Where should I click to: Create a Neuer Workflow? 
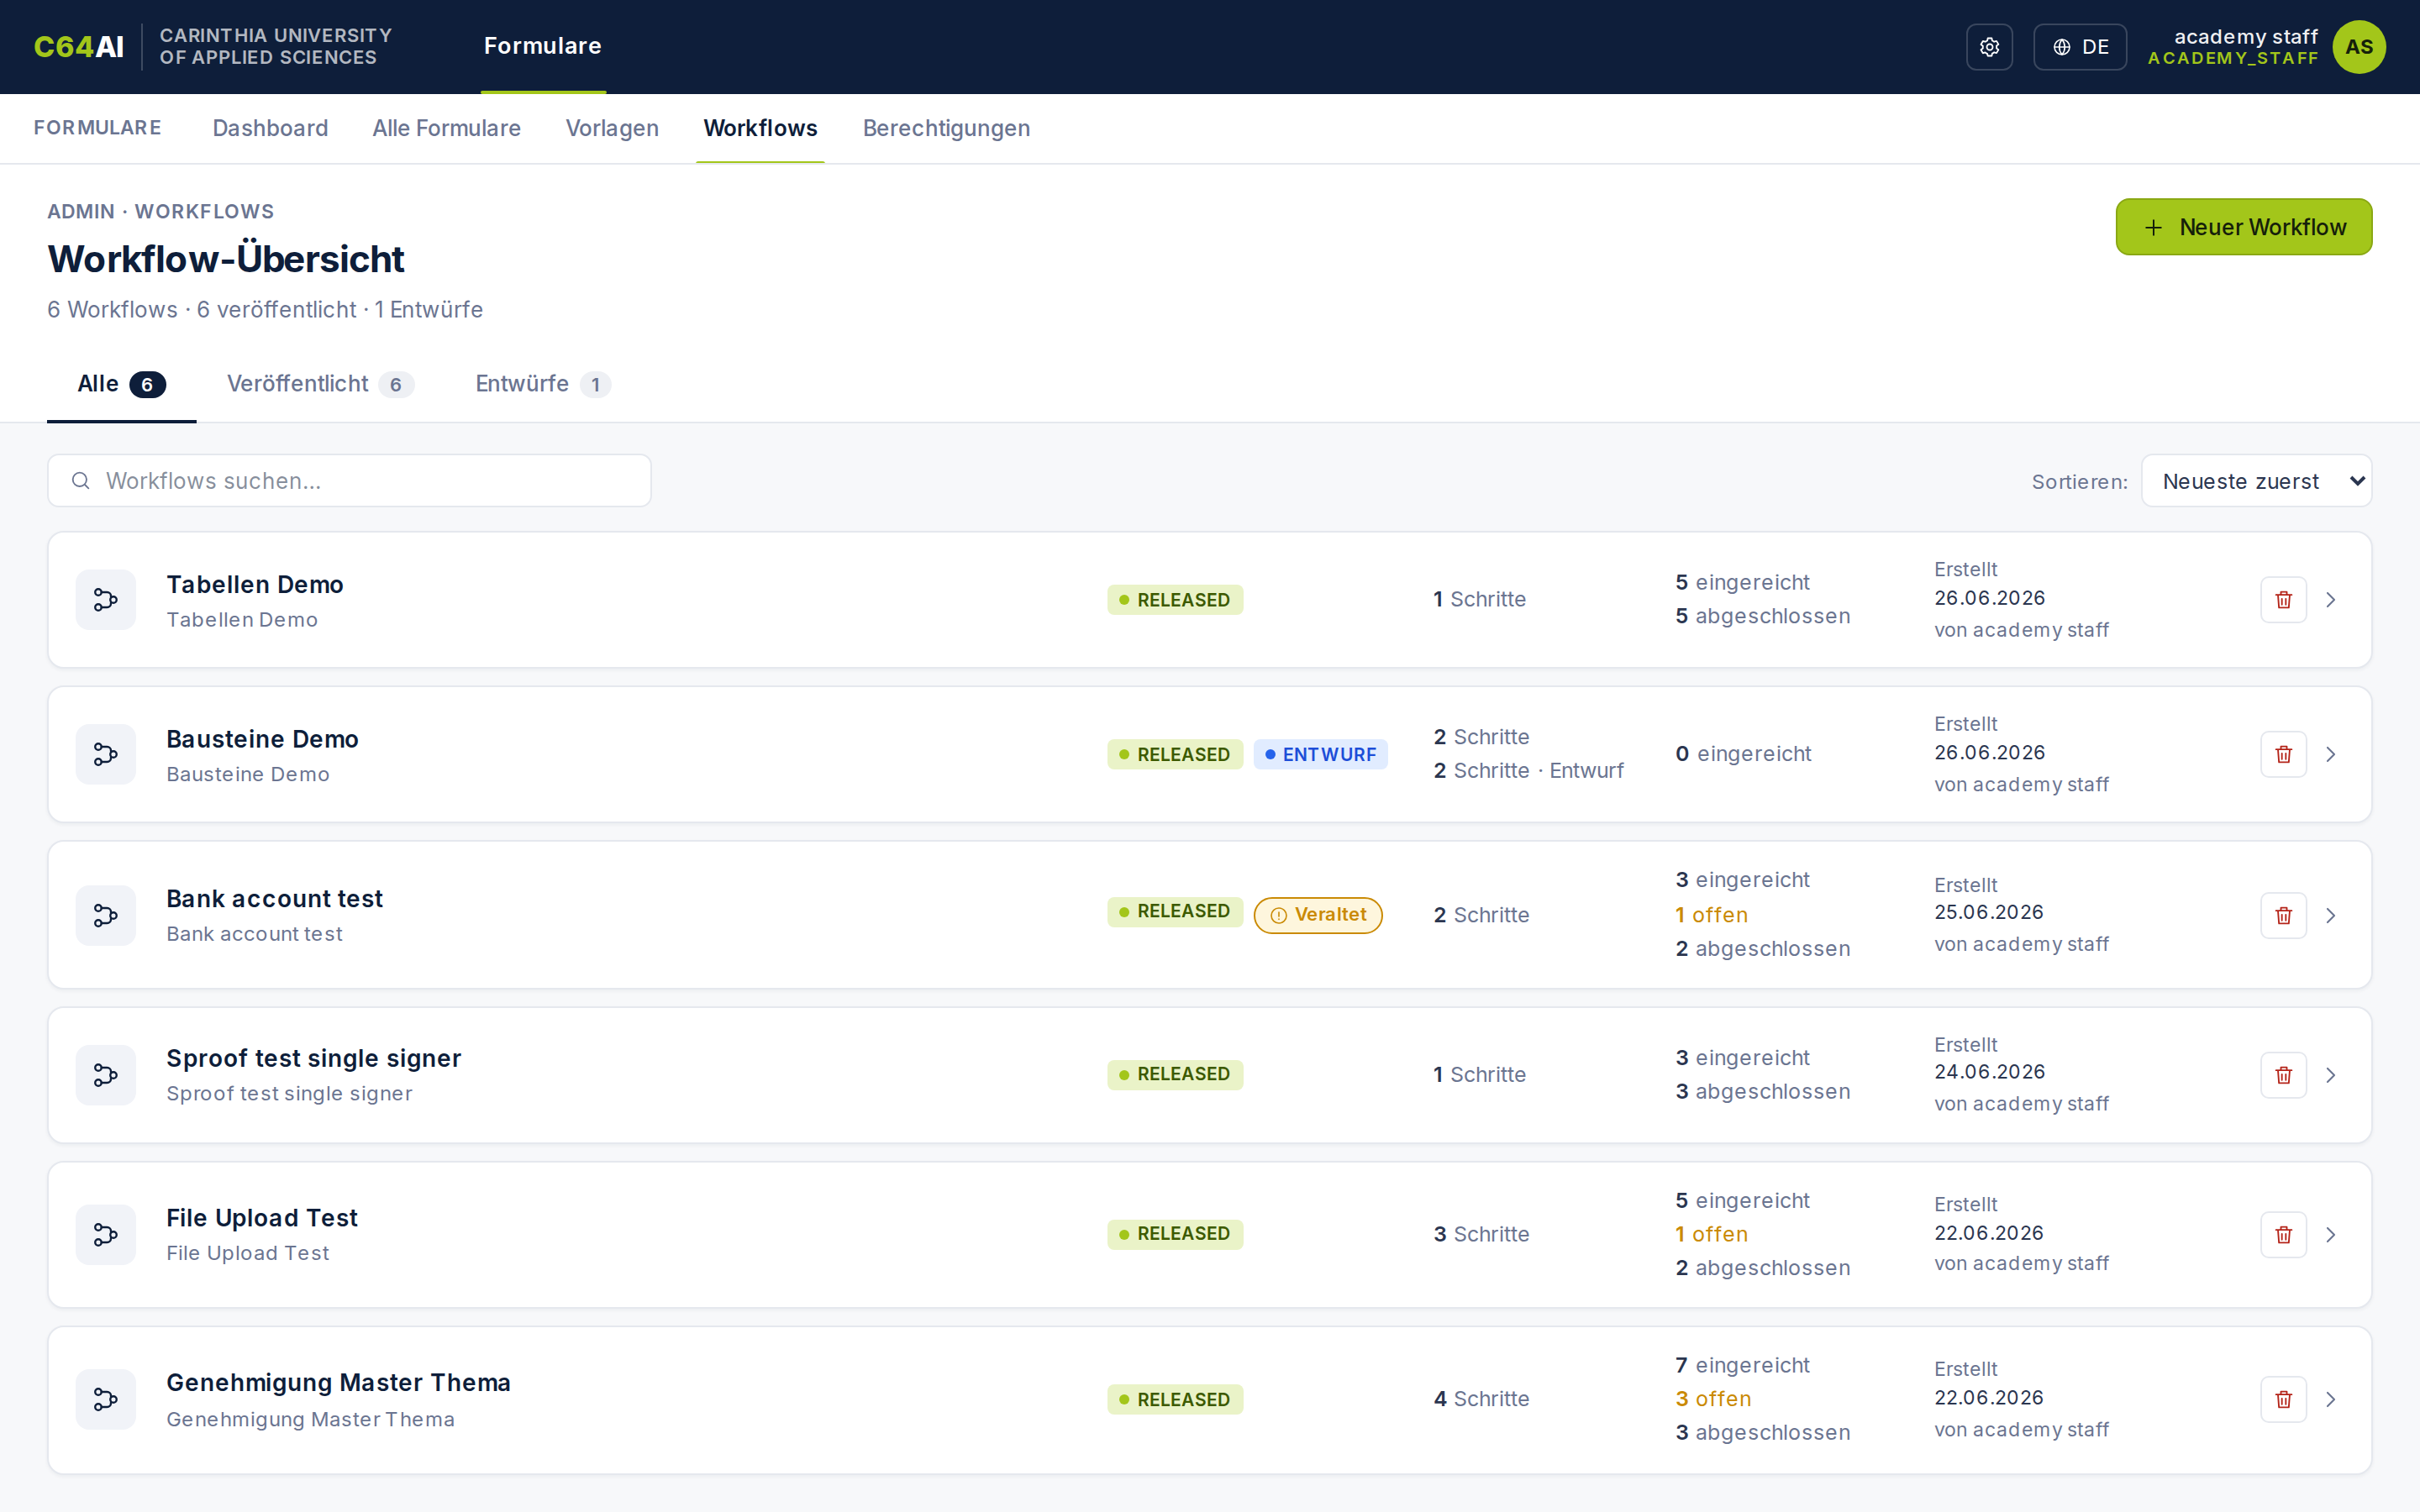[2244, 227]
